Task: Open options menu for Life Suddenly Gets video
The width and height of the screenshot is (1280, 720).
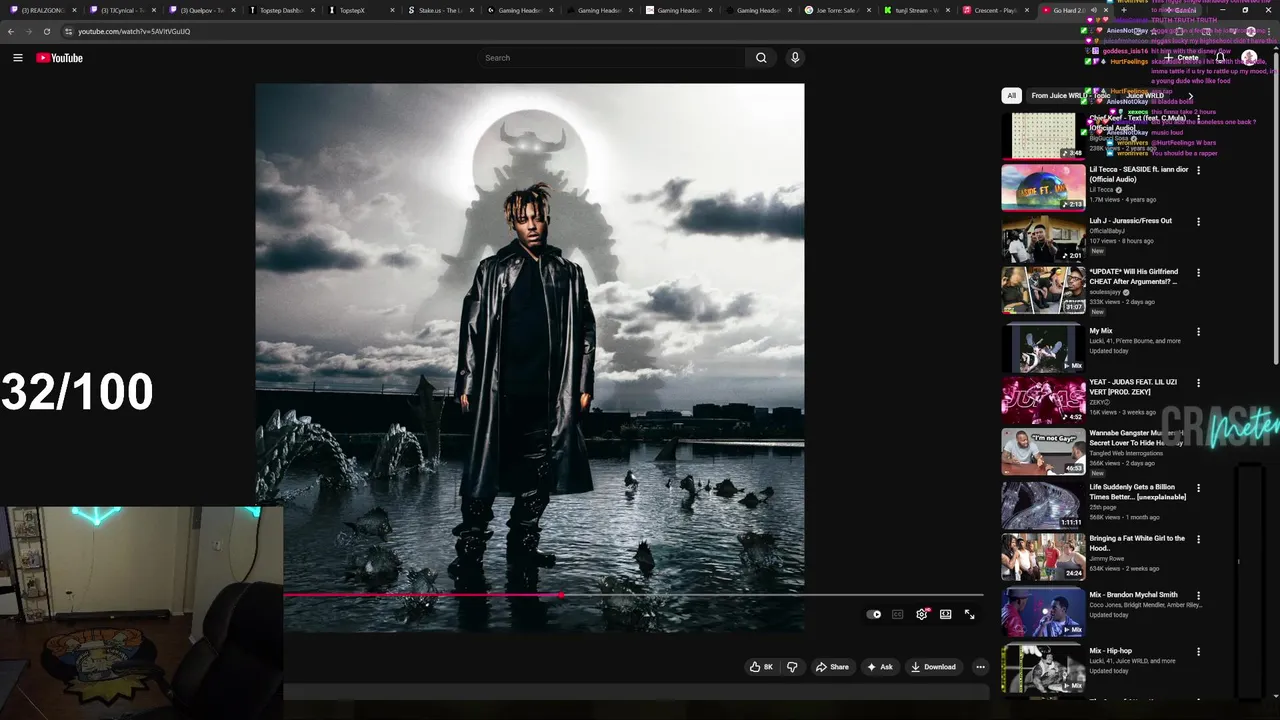Action: point(1198,488)
